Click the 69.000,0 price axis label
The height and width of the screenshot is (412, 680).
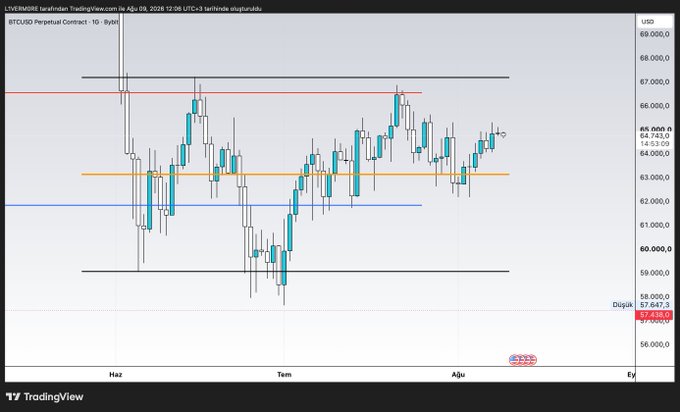[654, 34]
